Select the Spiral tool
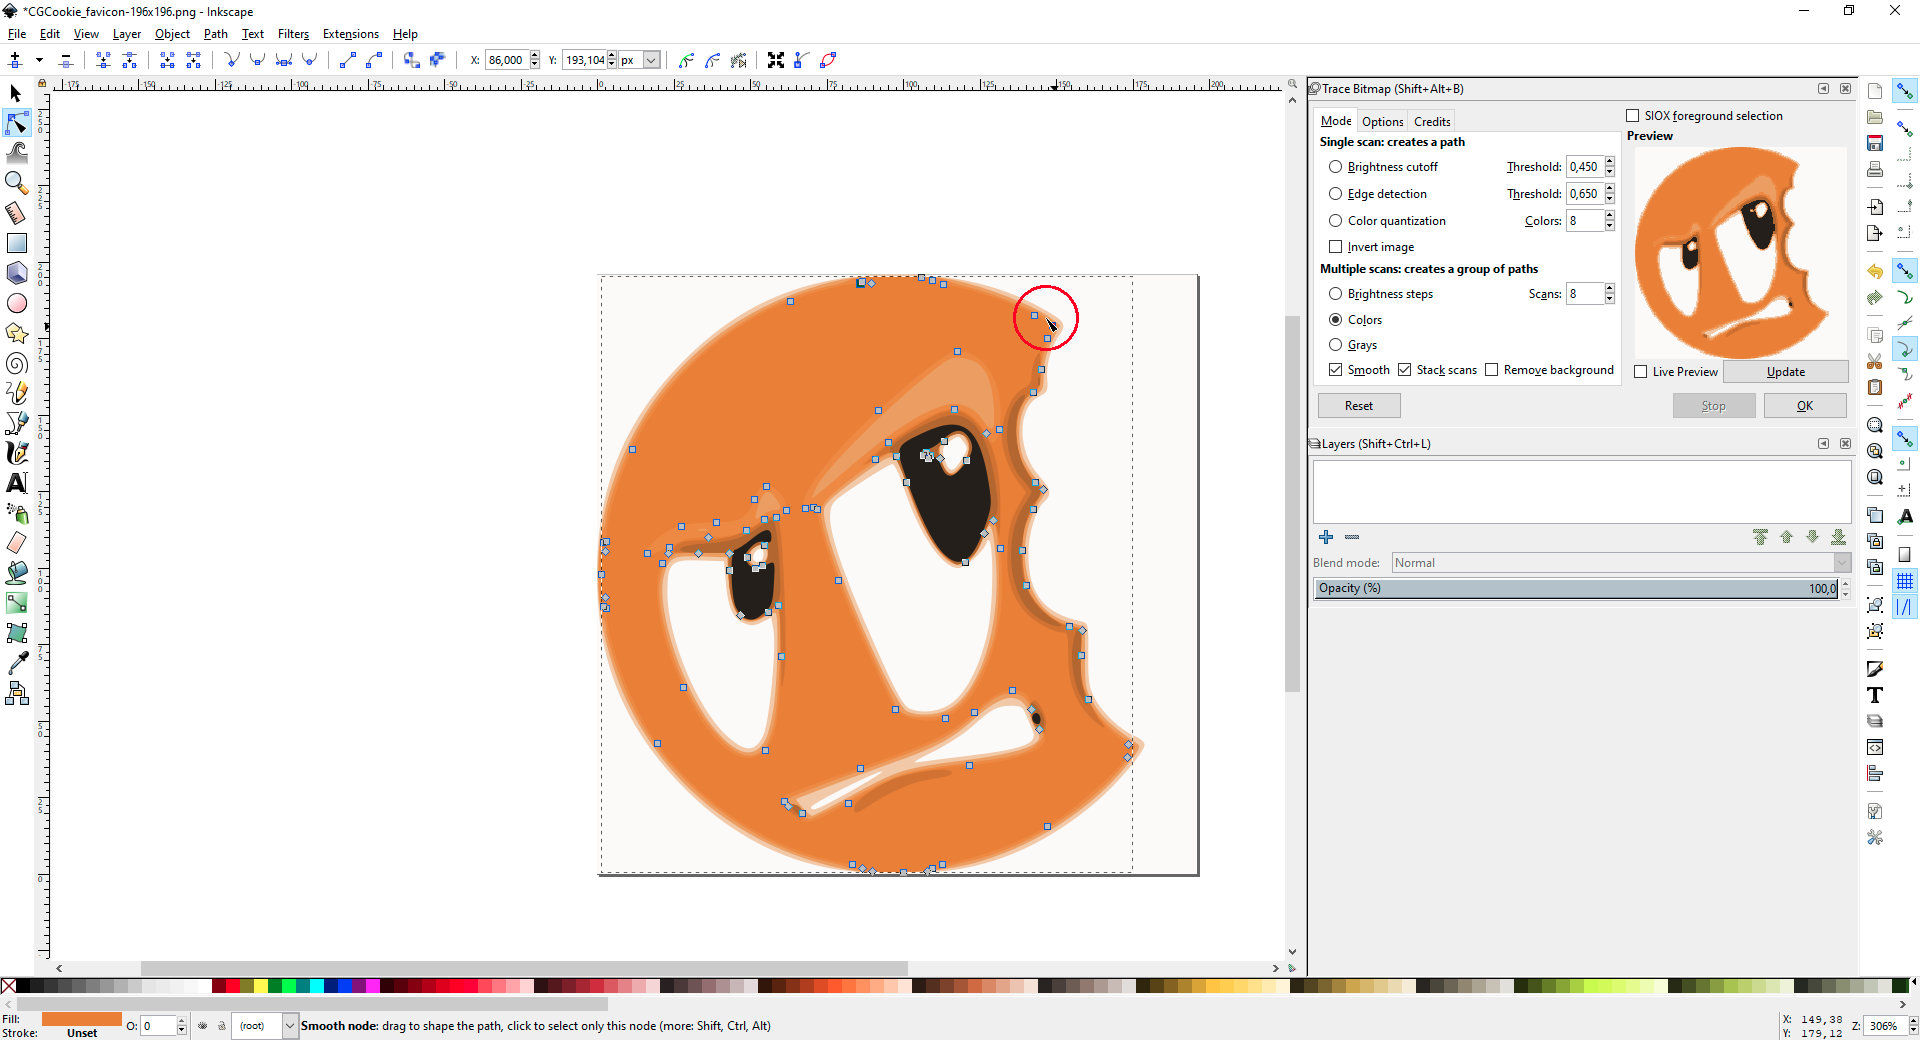 tap(16, 363)
